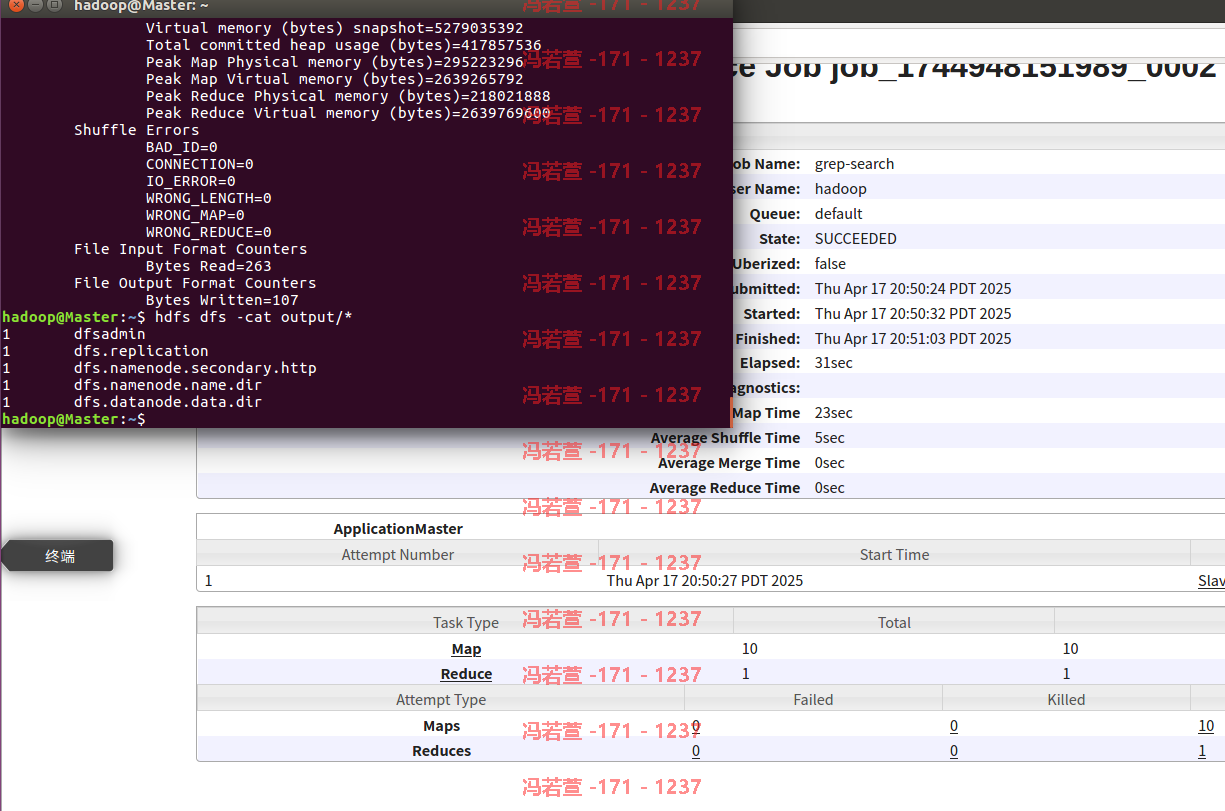Image resolution: width=1225 pixels, height=811 pixels.
Task: Click the BAD_ID=0 terminal line
Action: [x=181, y=147]
